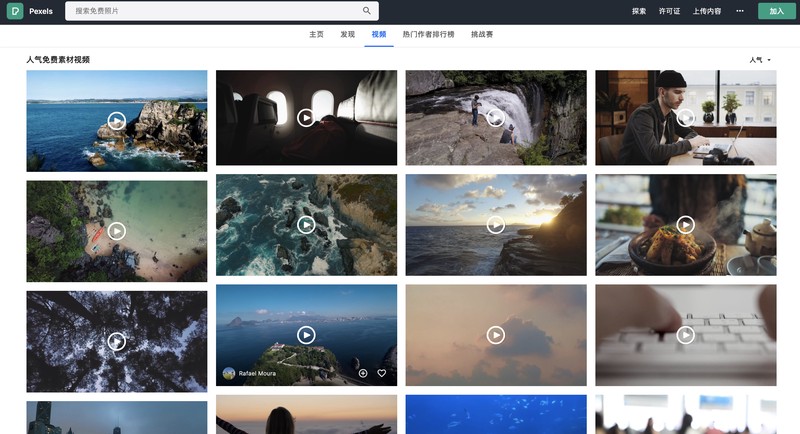Like the Rafael Moura video with heart
This screenshot has height=434, width=800.
coord(382,373)
